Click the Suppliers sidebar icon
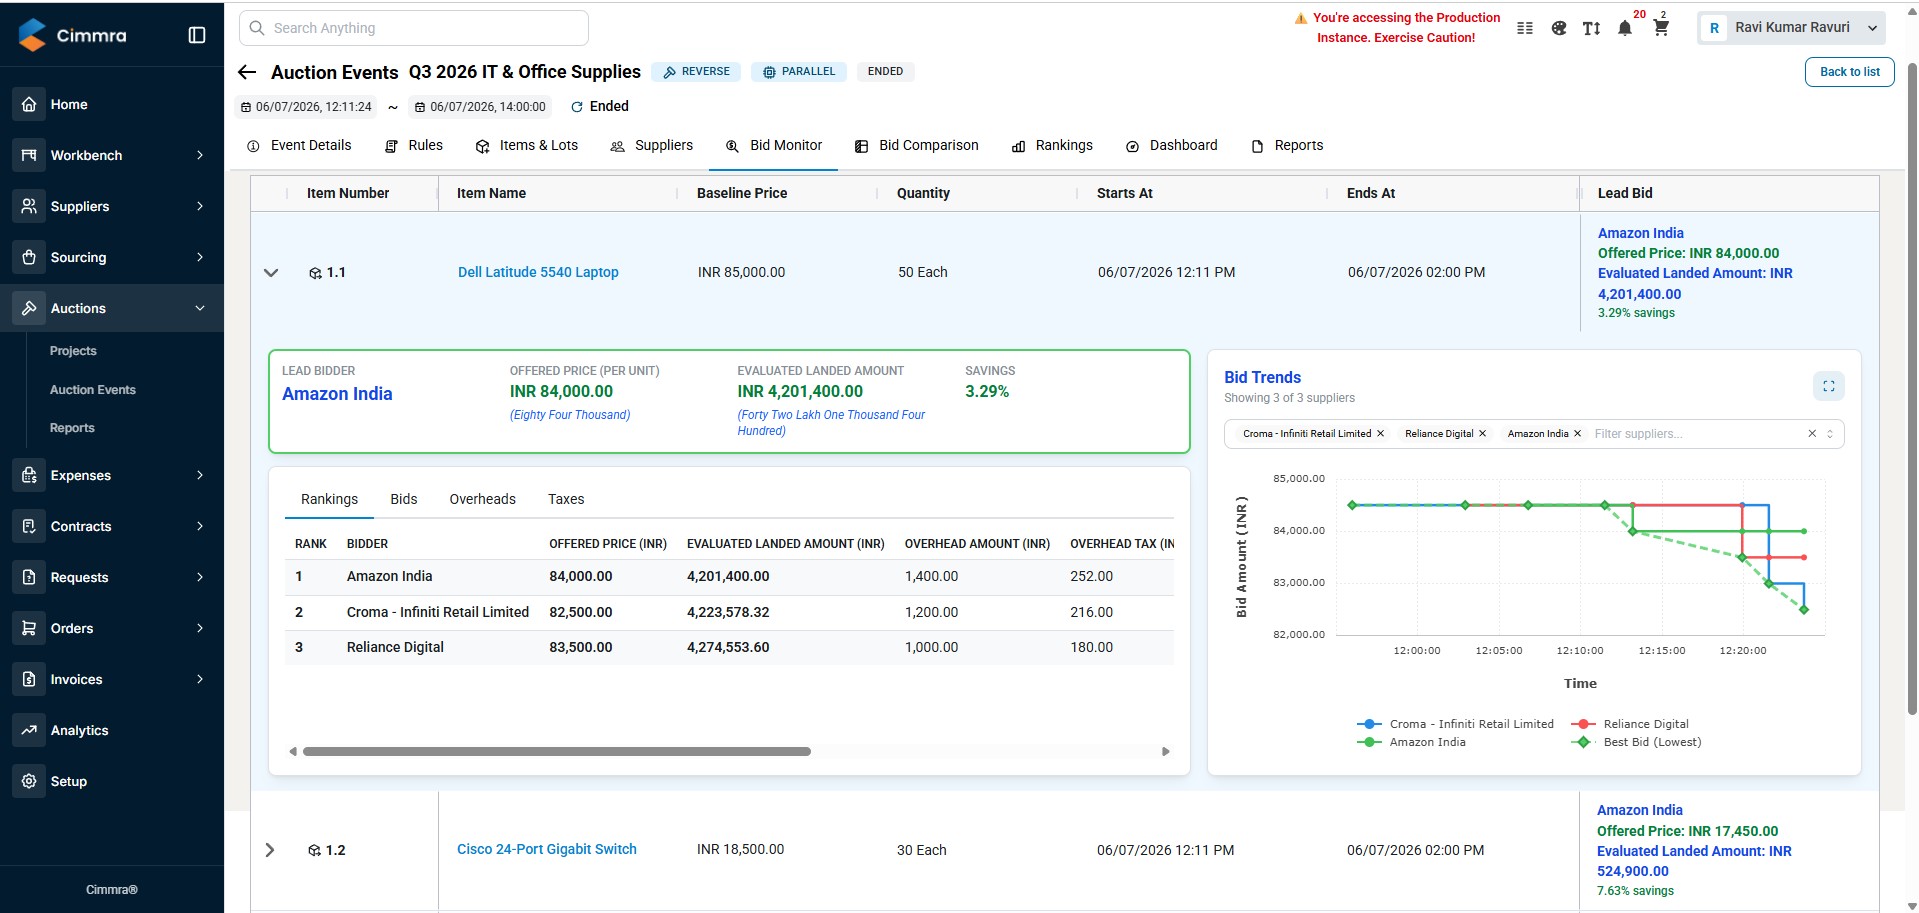 29,206
